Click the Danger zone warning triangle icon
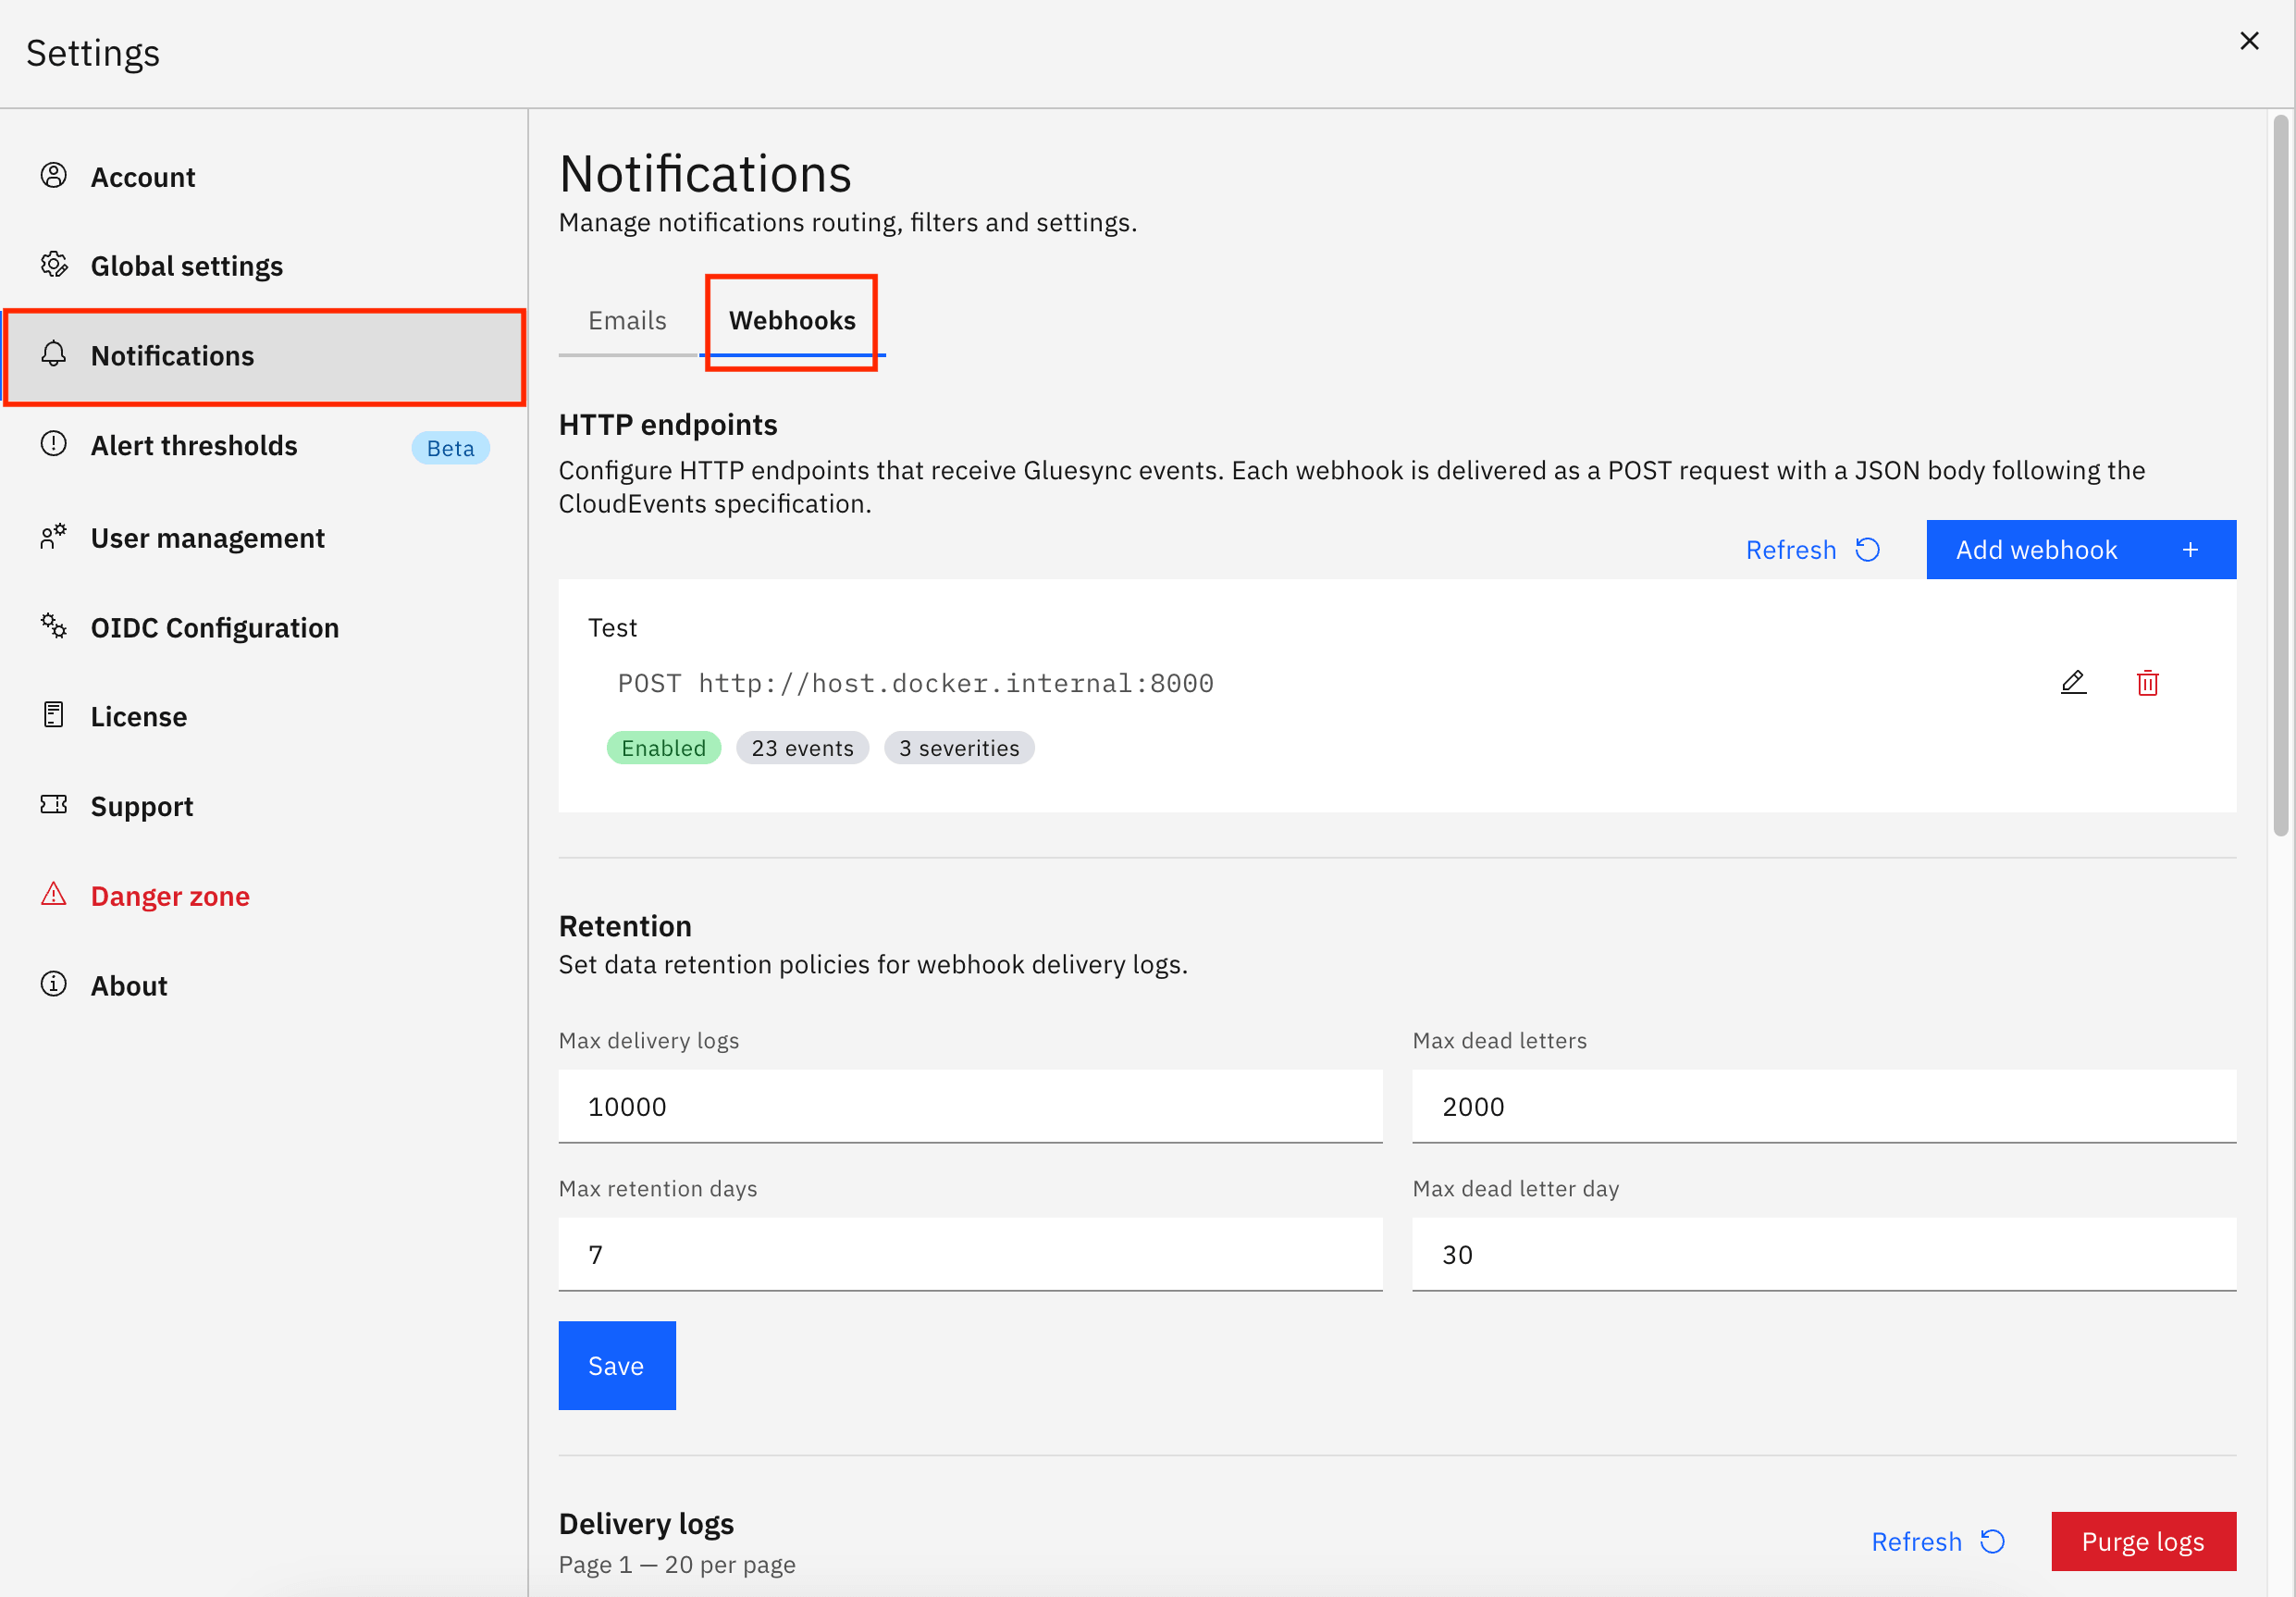 [x=54, y=894]
